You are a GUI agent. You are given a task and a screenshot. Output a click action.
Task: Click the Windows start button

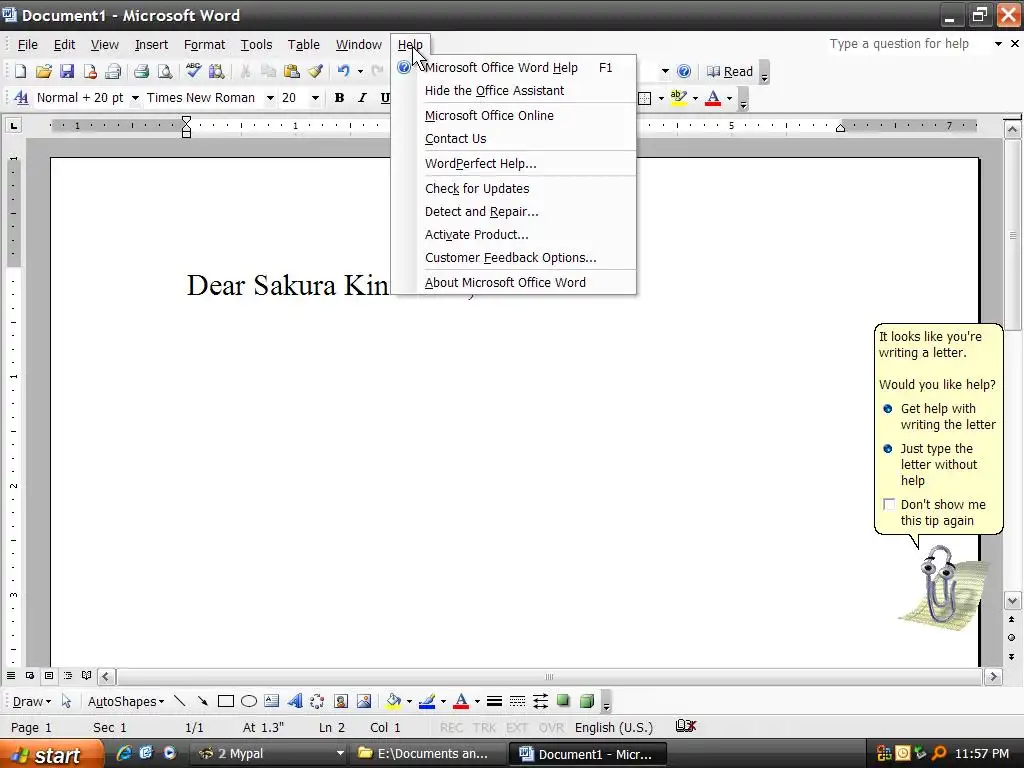[x=51, y=754]
